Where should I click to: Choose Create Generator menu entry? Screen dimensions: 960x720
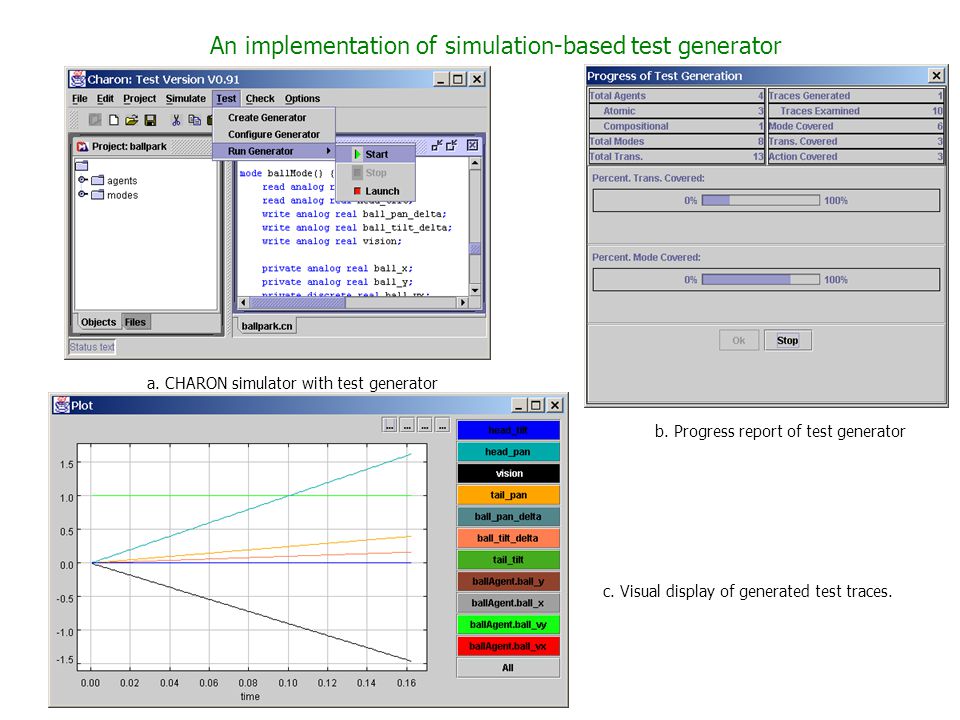point(274,118)
